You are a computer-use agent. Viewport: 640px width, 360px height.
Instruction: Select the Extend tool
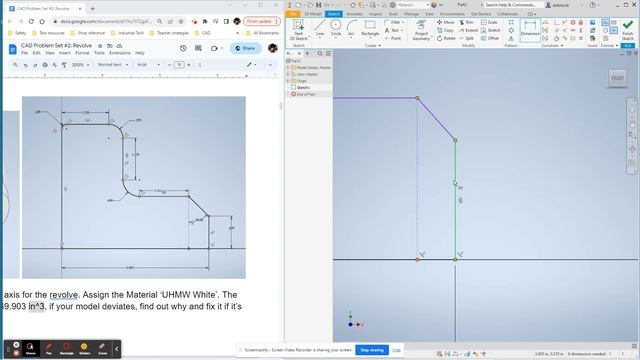468,30
